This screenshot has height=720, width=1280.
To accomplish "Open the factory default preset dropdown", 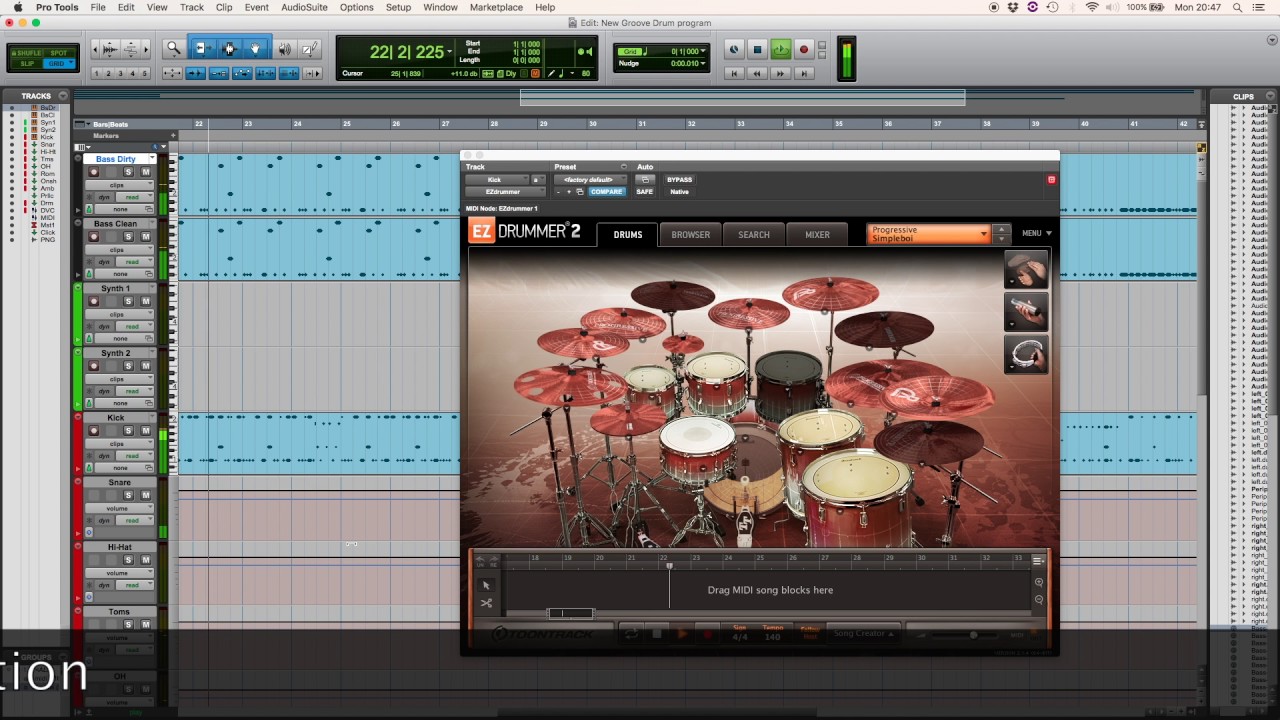I will point(589,180).
